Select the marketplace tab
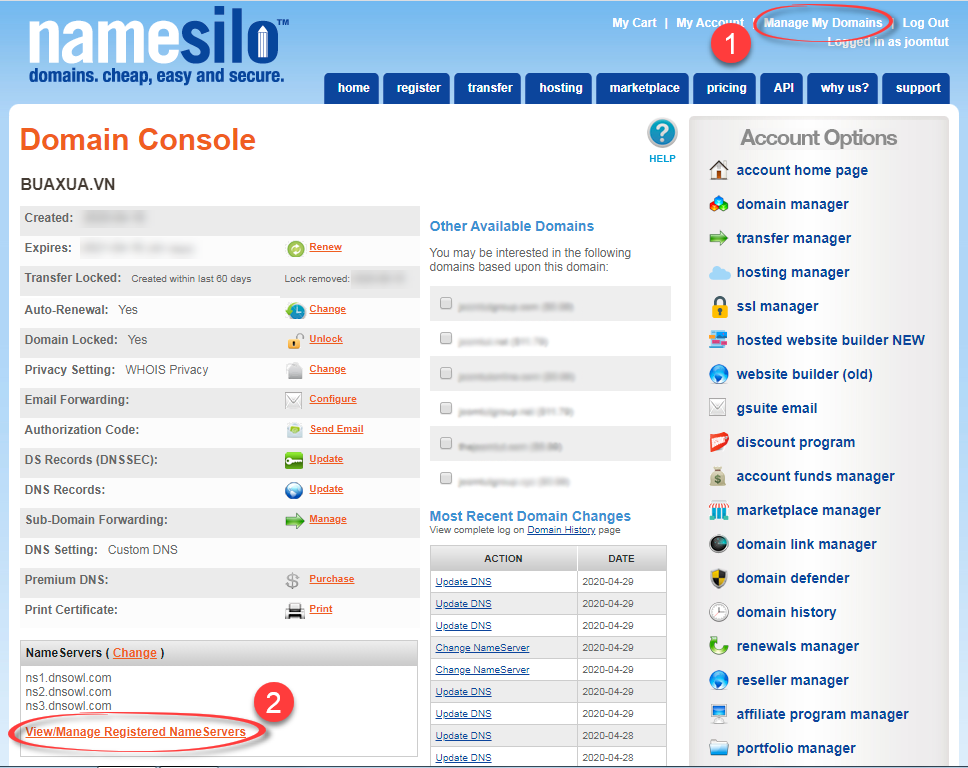 pos(643,88)
